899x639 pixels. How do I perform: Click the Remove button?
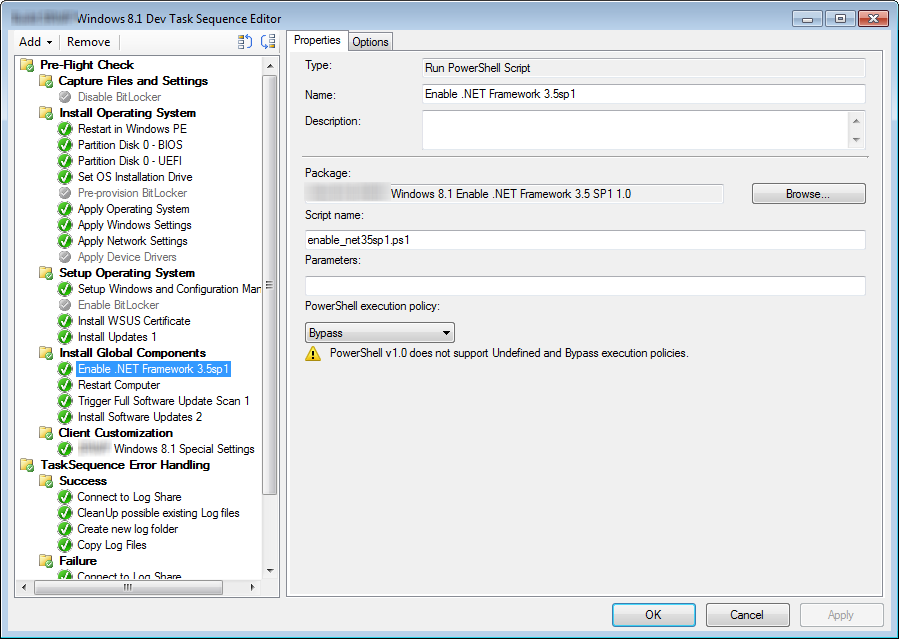[x=88, y=41]
